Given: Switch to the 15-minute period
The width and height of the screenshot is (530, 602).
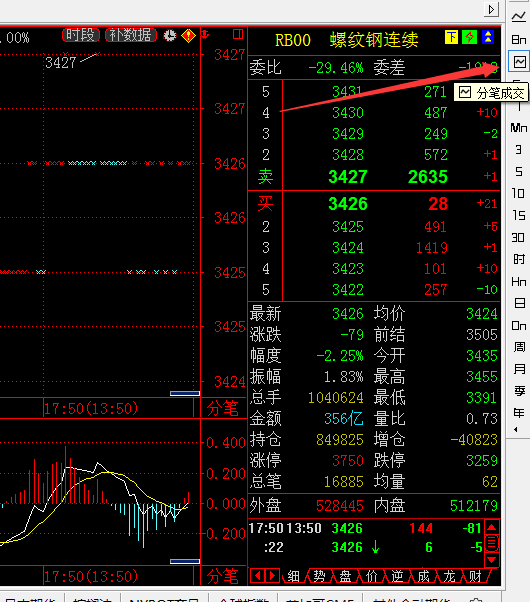Looking at the screenshot, I should coord(518,215).
